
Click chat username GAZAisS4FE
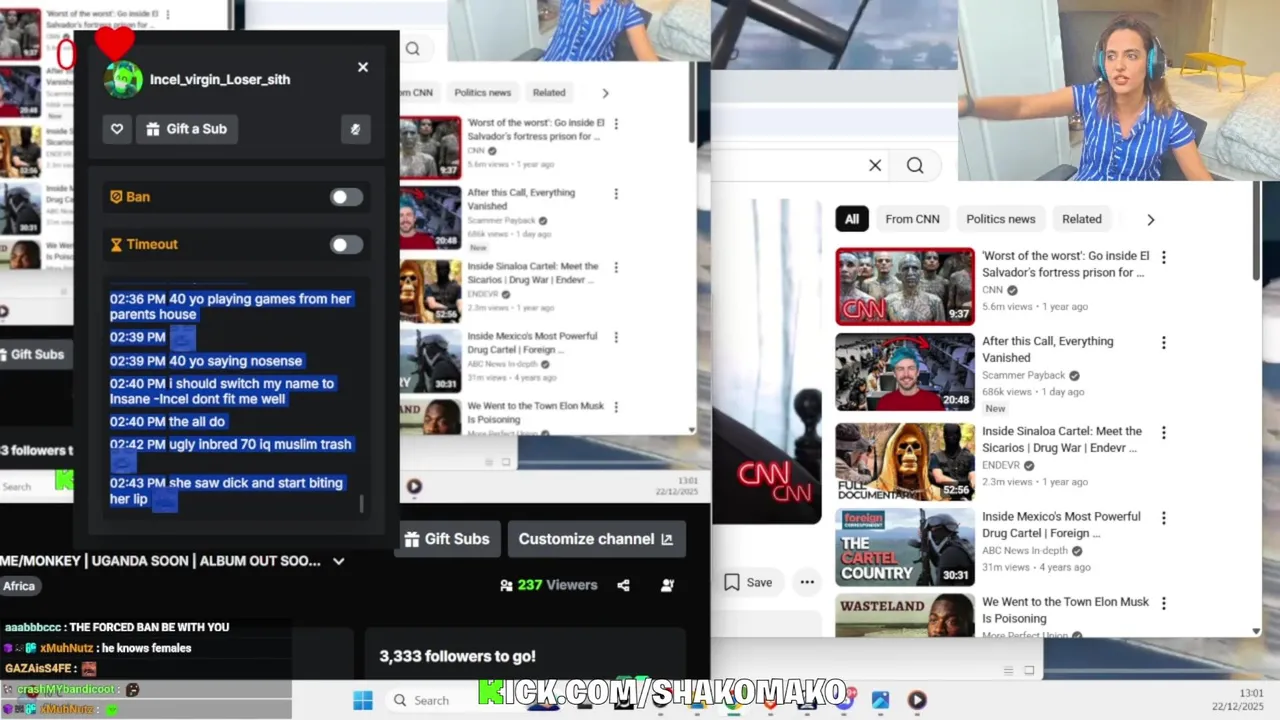click(x=39, y=668)
